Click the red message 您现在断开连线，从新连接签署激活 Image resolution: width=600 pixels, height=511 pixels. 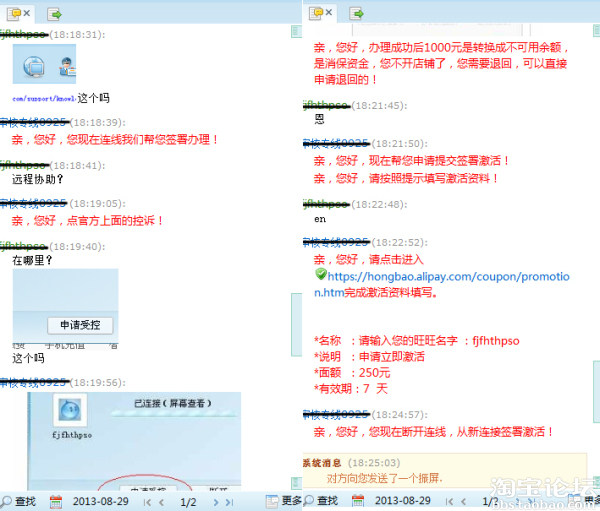[x=434, y=432]
